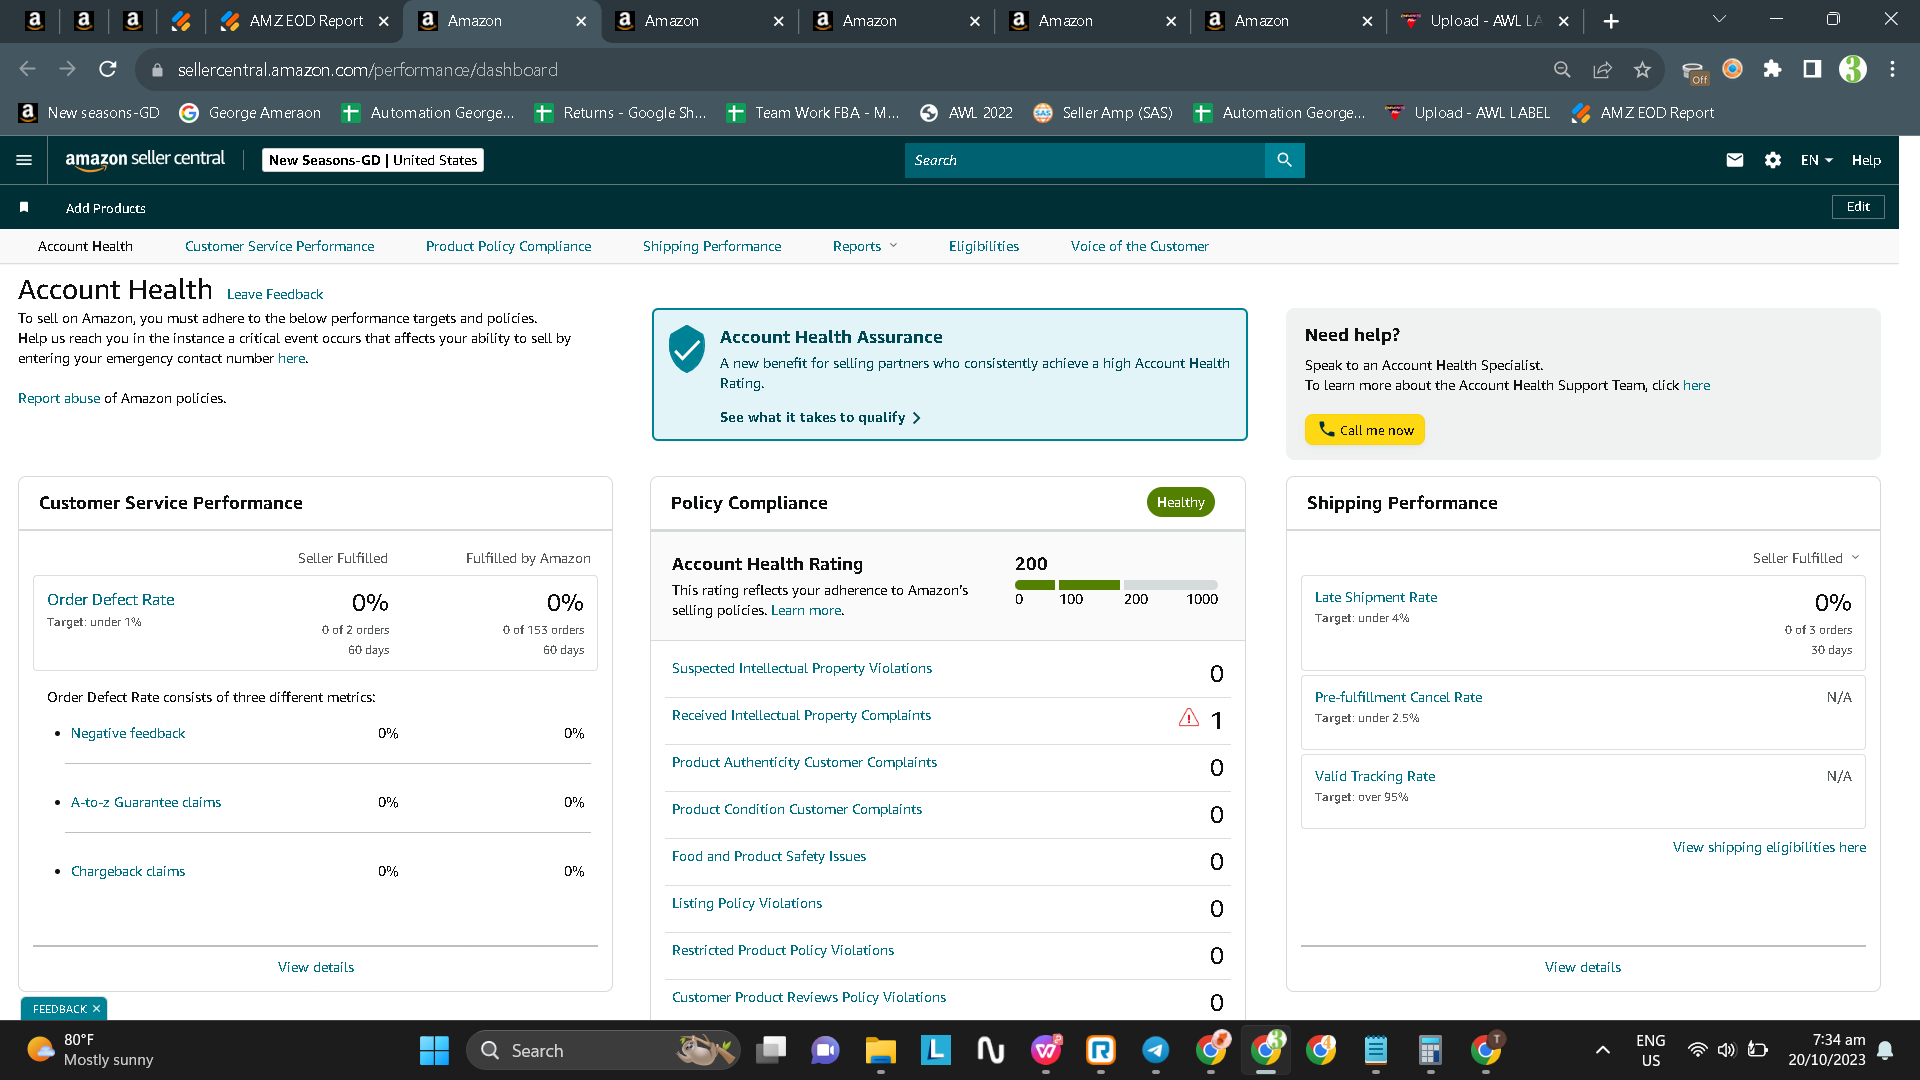Click the warning triangle beside IP Complaints

coord(1189,717)
